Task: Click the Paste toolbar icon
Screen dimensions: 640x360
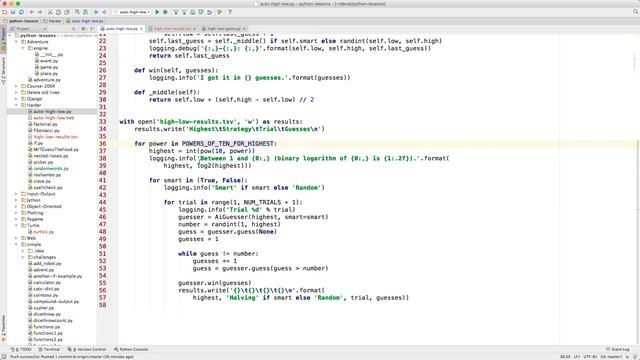Action: tap(67, 12)
